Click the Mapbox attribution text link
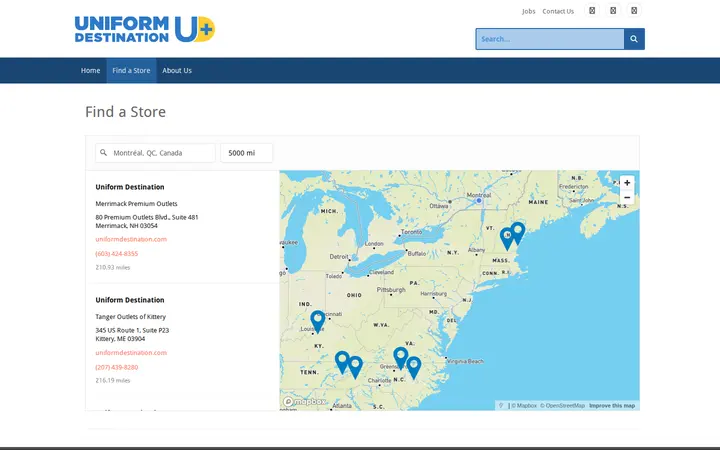The width and height of the screenshot is (720, 450). (x=524, y=405)
